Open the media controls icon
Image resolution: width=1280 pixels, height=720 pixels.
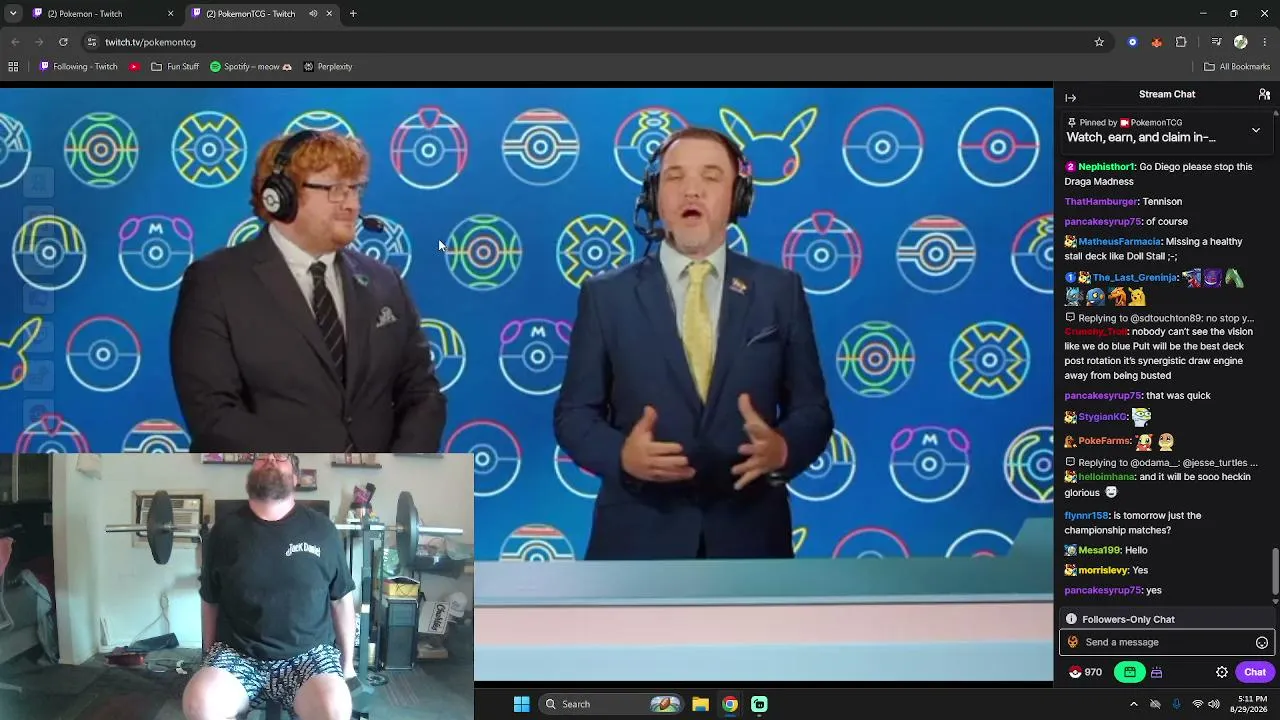(x=1216, y=42)
